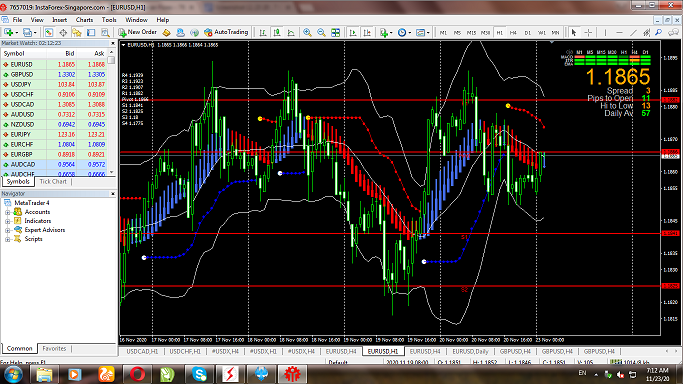Open the Templates dropdown arrow
Image resolution: width=683 pixels, height=384 pixels.
click(x=428, y=33)
